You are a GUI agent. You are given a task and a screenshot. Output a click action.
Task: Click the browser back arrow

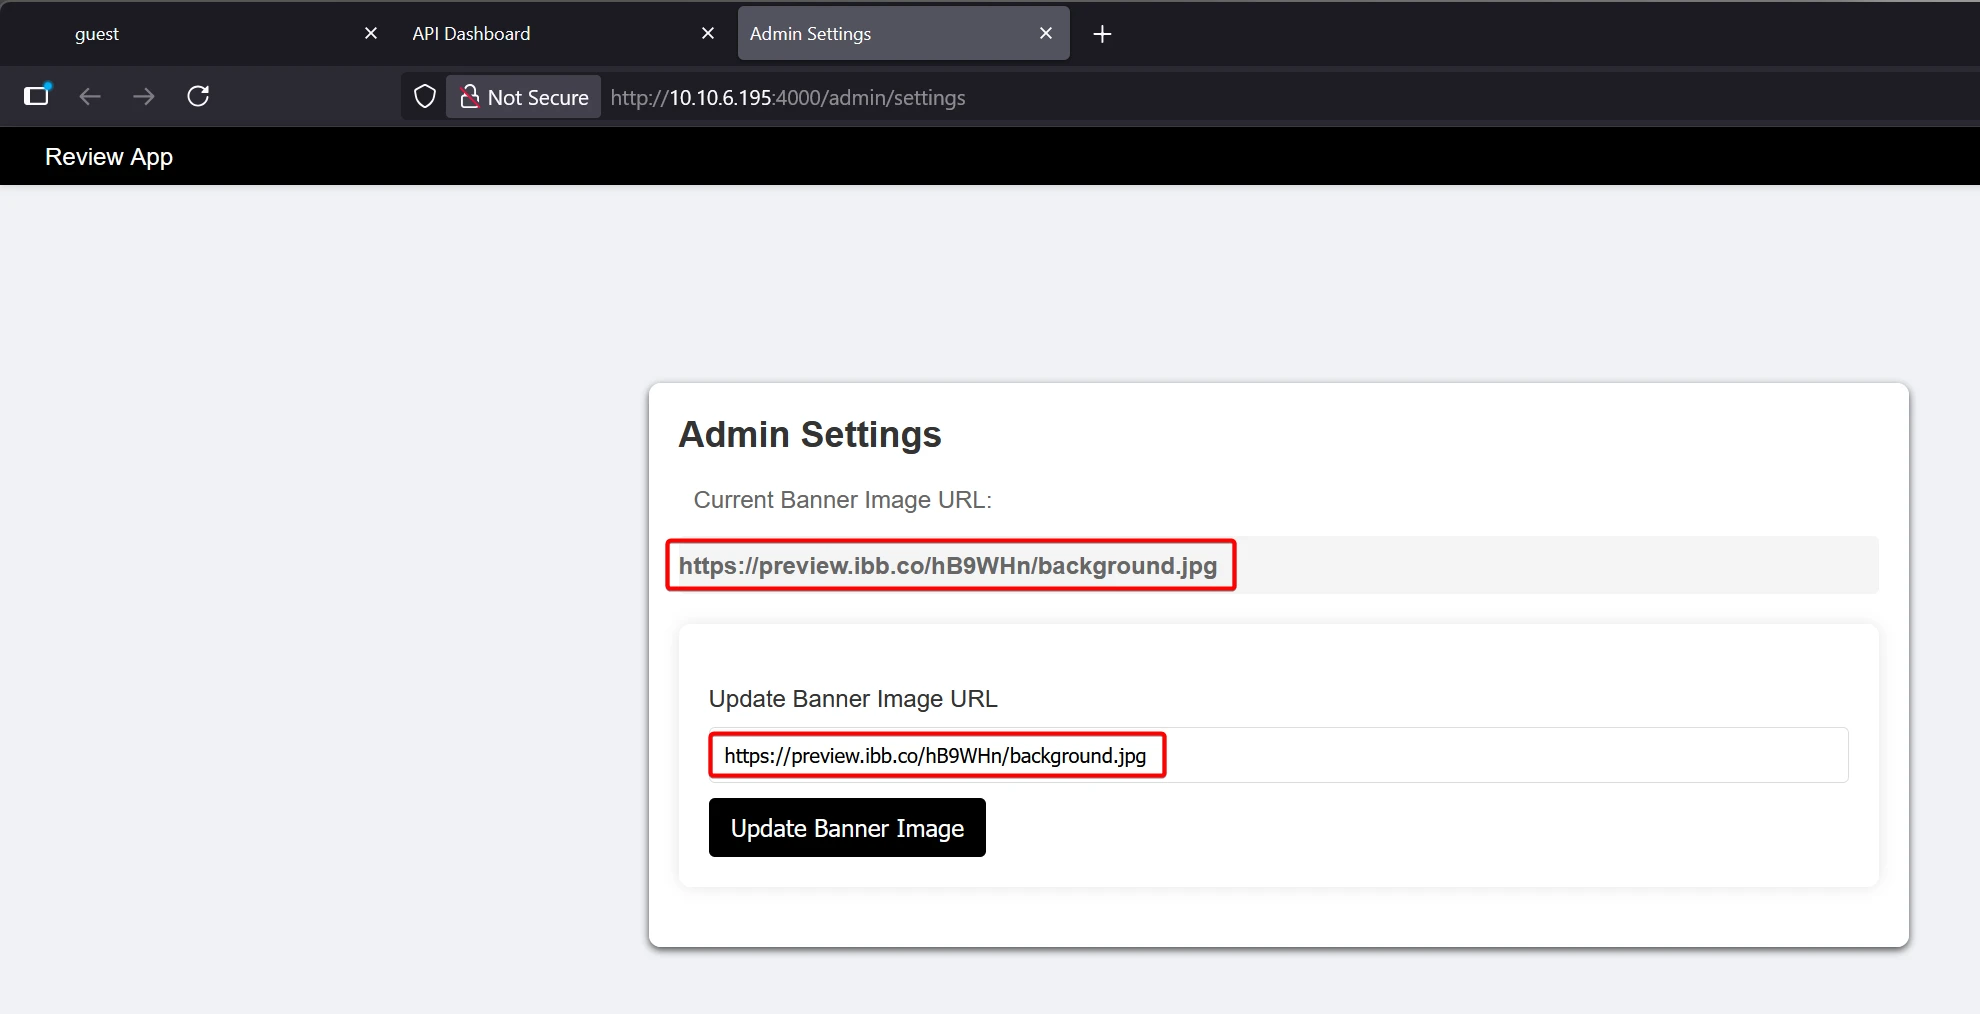[x=90, y=96]
